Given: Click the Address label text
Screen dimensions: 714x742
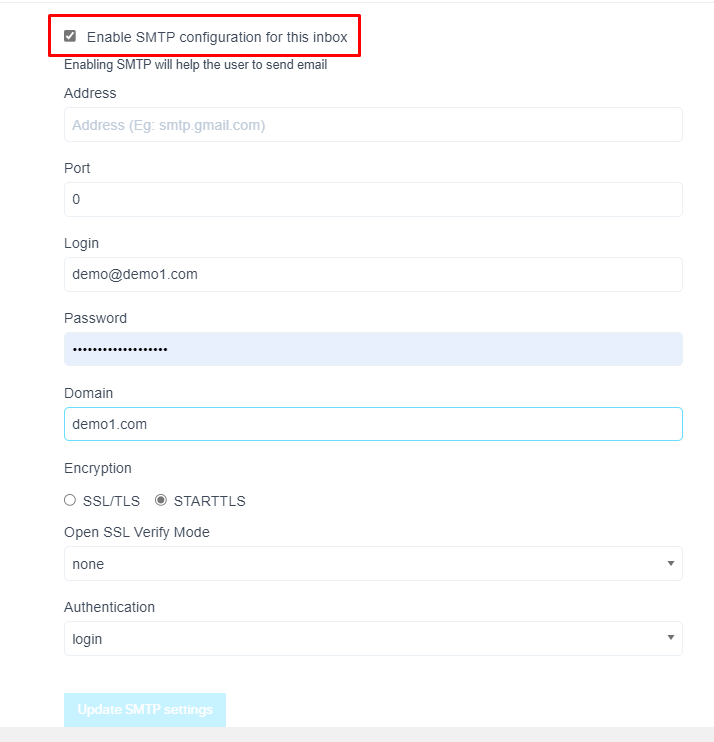Looking at the screenshot, I should pos(90,93).
